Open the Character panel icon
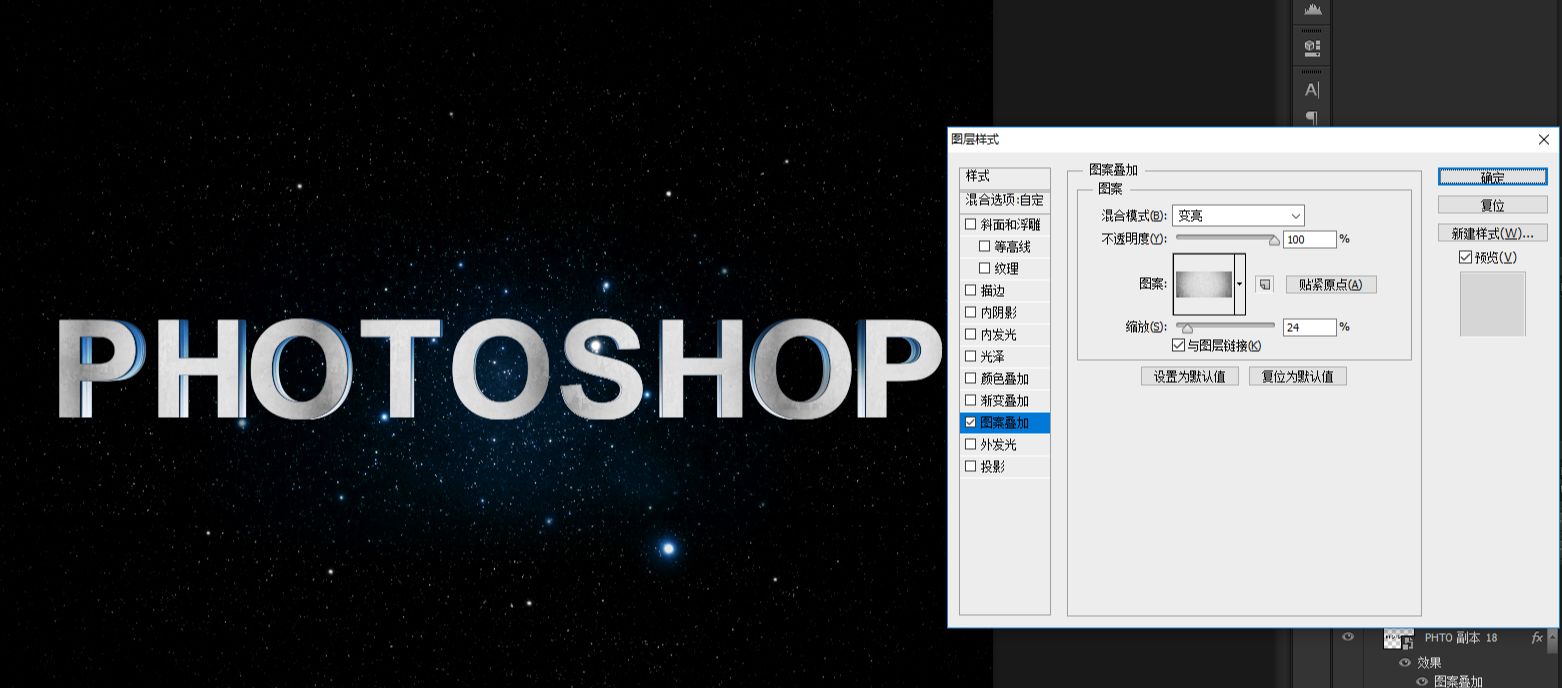This screenshot has width=1562, height=688. point(1312,90)
